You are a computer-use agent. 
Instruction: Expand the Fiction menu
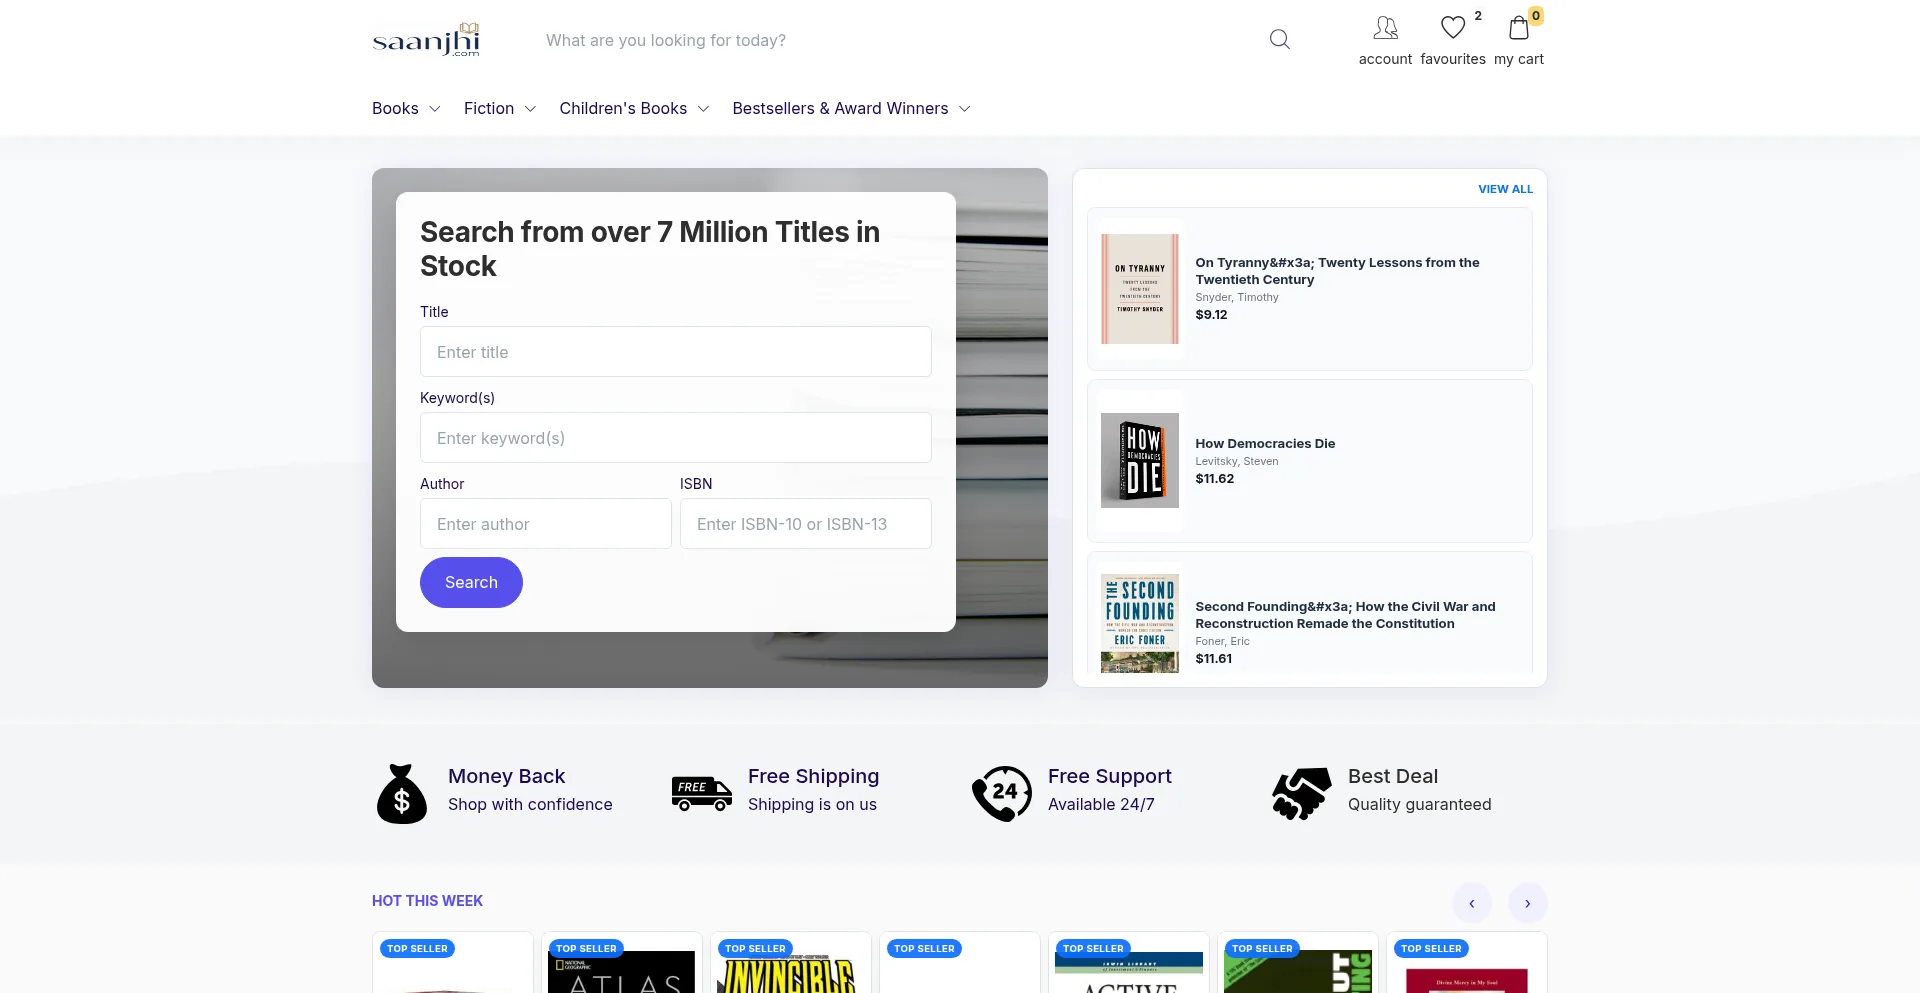tap(500, 108)
